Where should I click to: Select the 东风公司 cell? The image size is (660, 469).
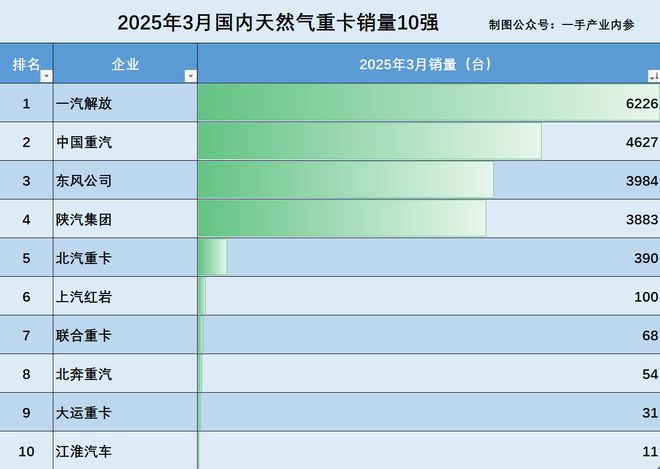click(x=125, y=181)
